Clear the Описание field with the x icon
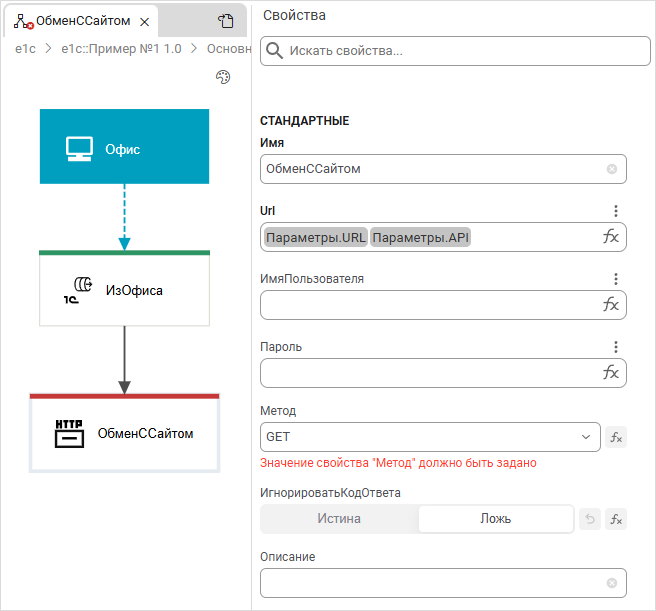656x611 pixels. [612, 583]
